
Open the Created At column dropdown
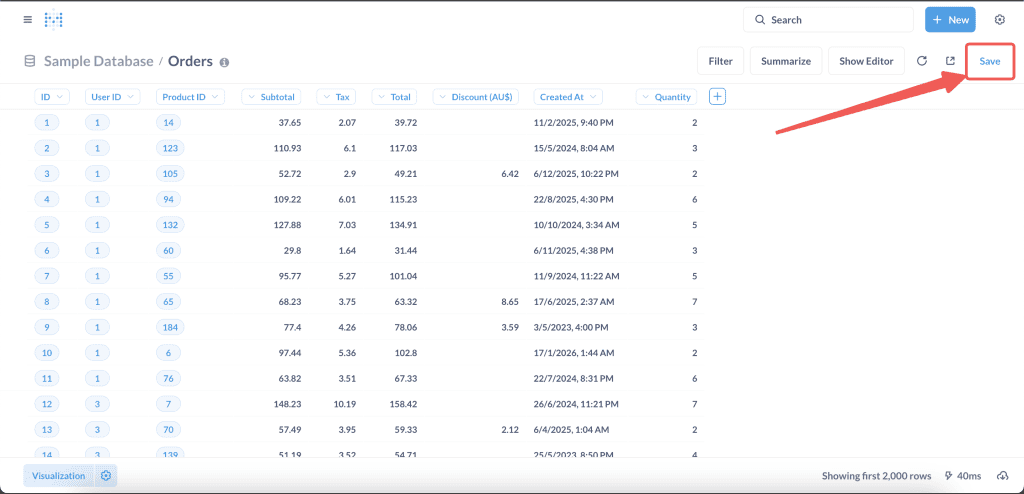click(x=567, y=97)
